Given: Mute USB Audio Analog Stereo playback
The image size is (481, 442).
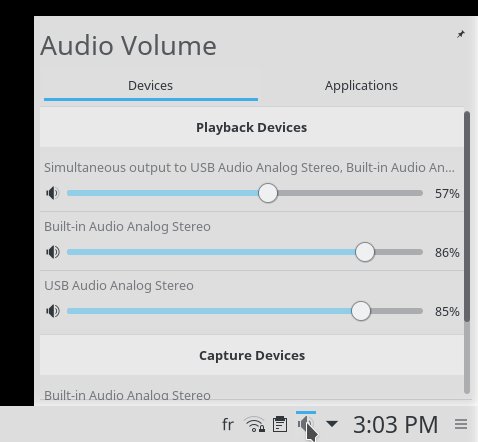Looking at the screenshot, I should (53, 311).
